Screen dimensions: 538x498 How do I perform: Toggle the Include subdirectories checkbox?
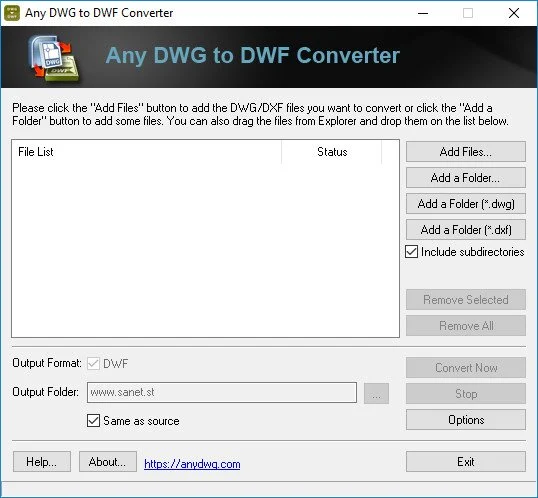point(411,252)
